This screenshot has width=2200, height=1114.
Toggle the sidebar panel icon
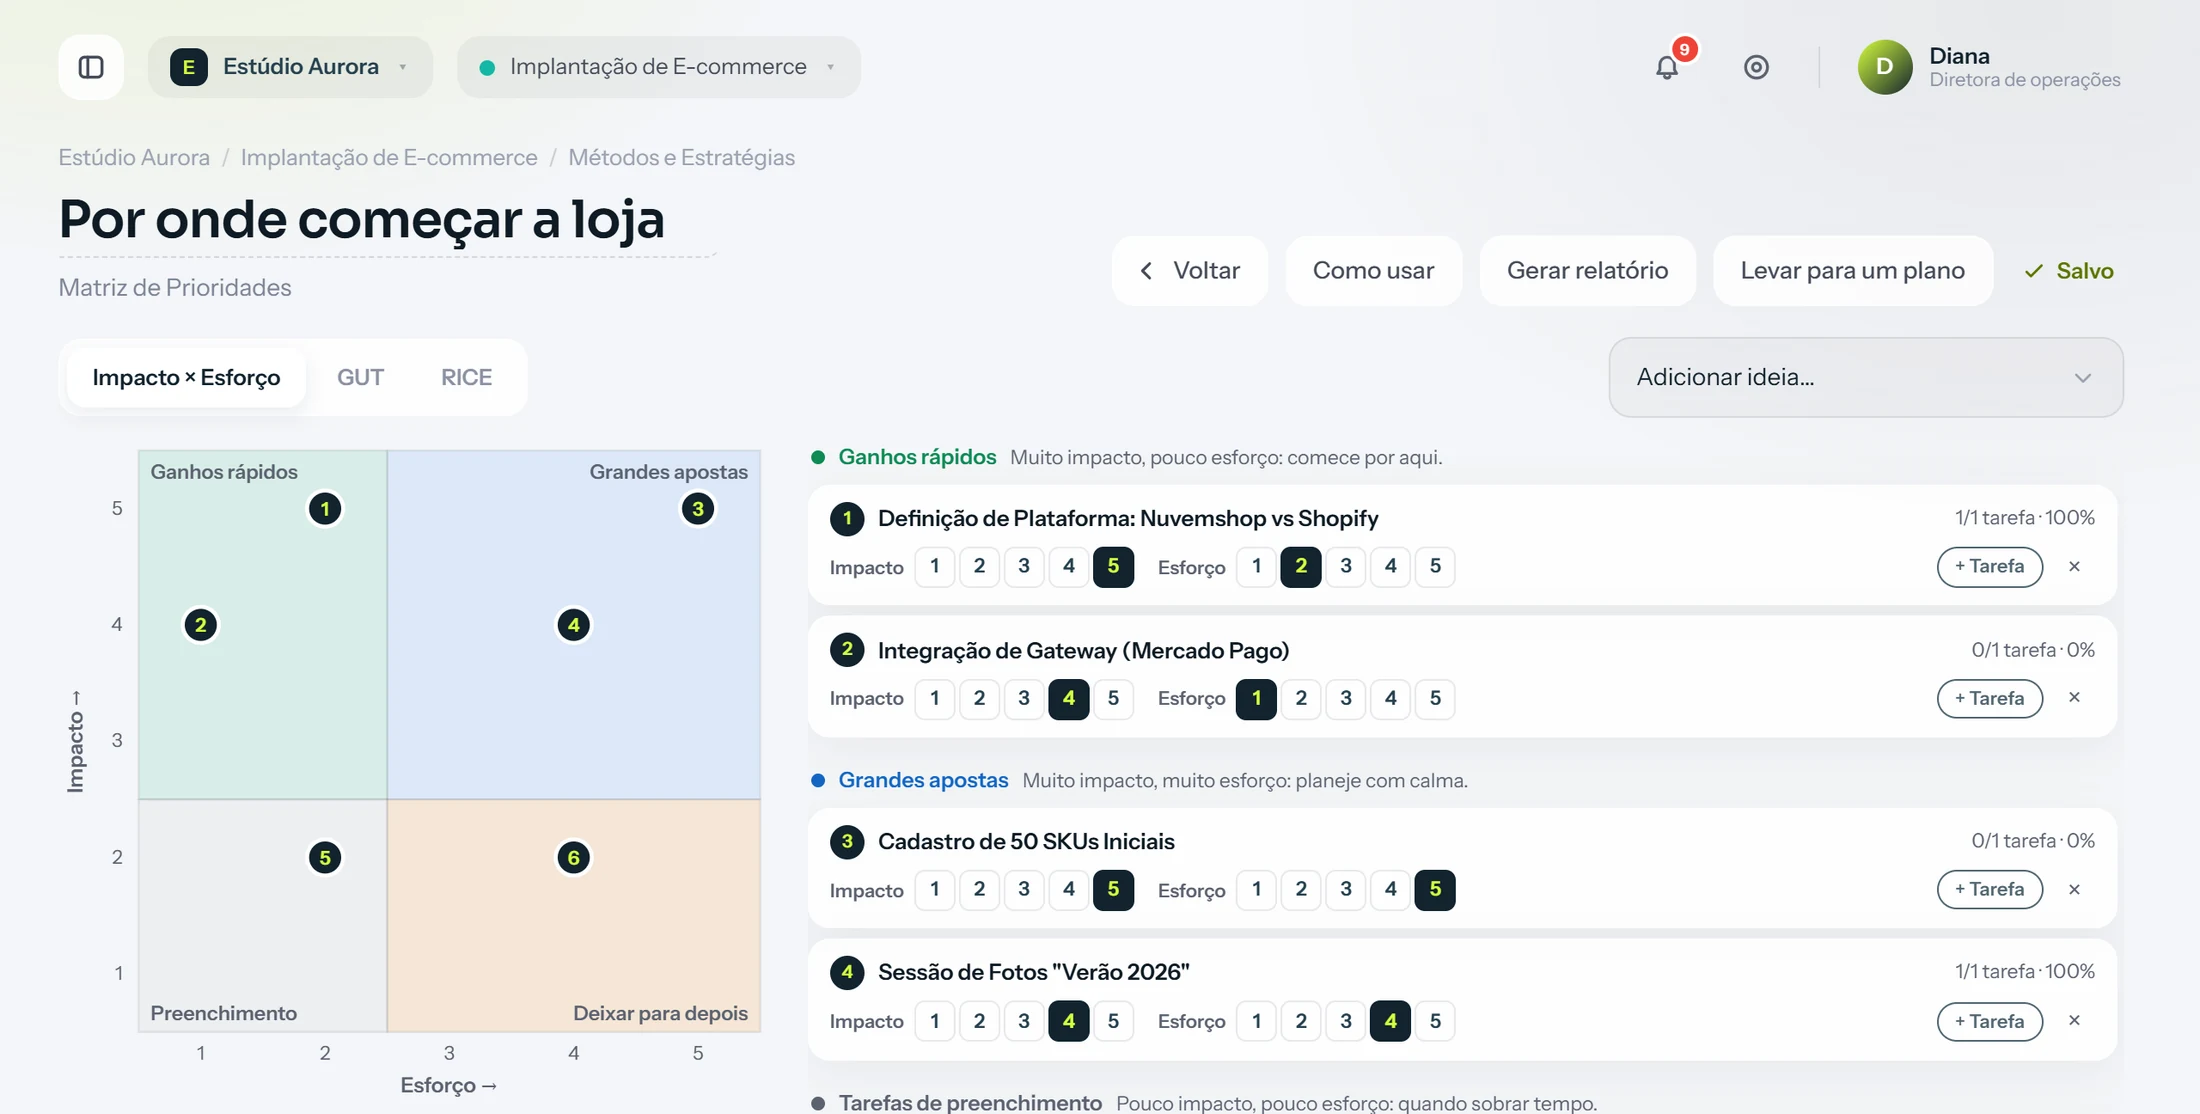click(91, 67)
